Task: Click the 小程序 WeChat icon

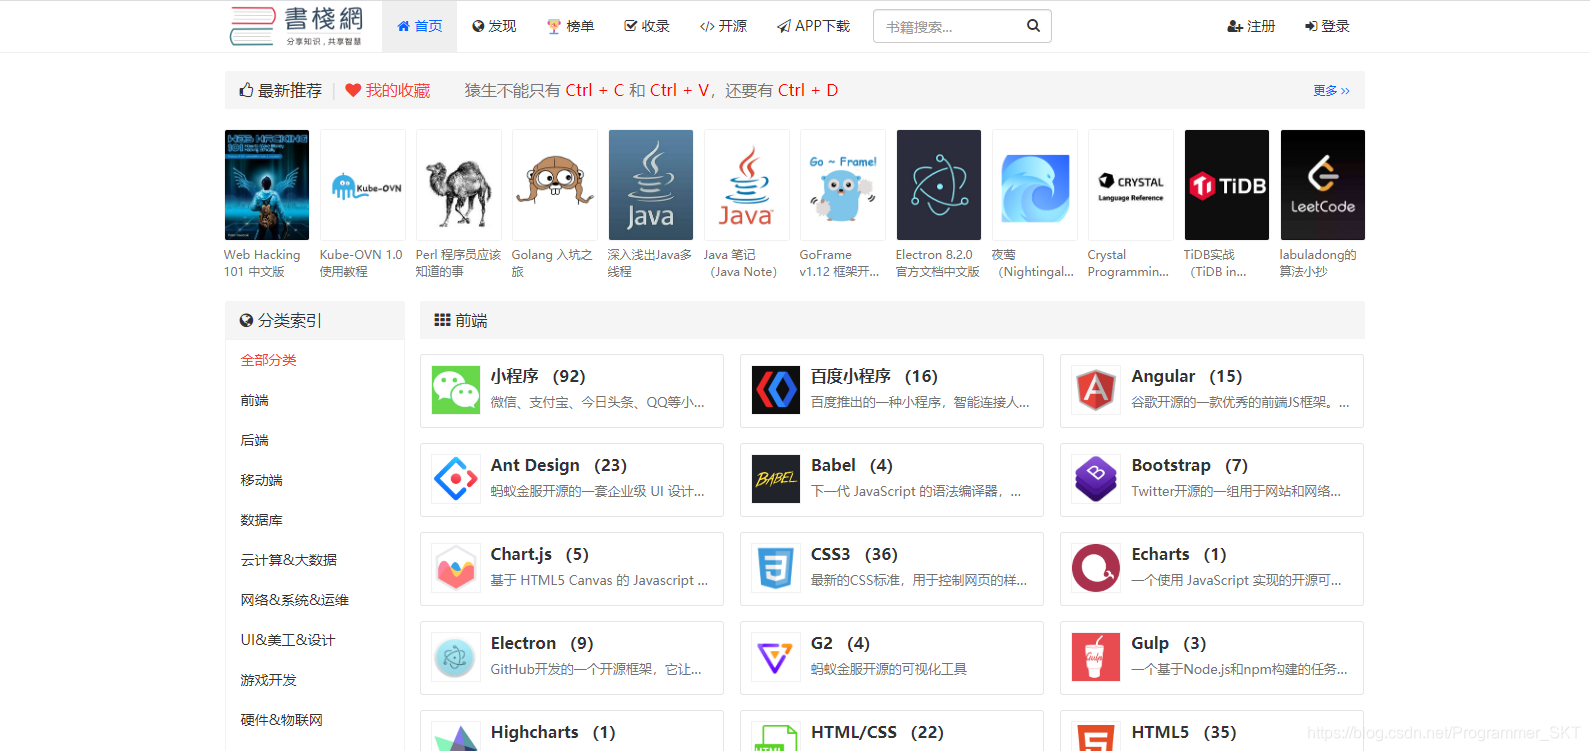Action: (x=456, y=390)
